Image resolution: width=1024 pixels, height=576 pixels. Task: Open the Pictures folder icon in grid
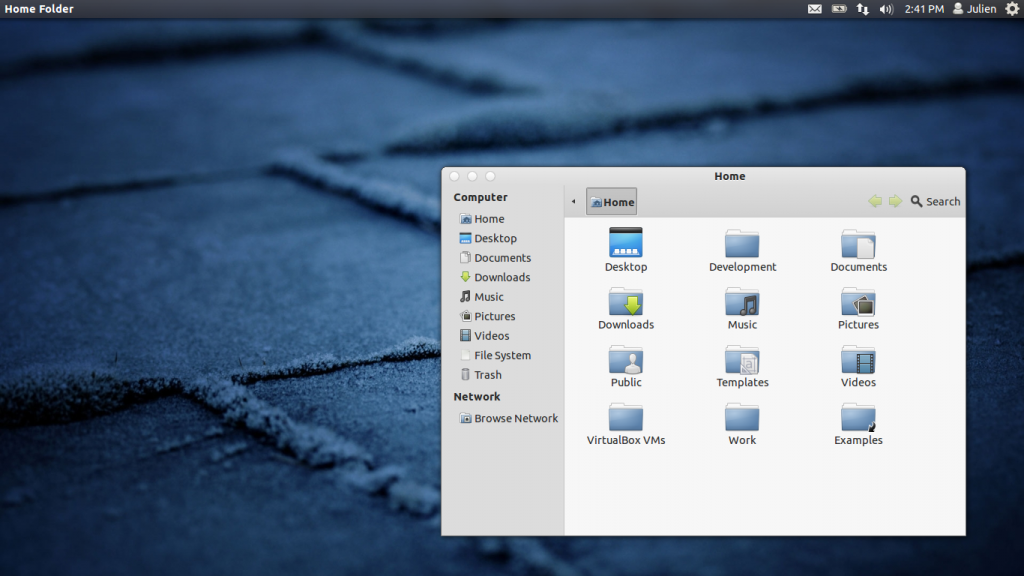858,301
